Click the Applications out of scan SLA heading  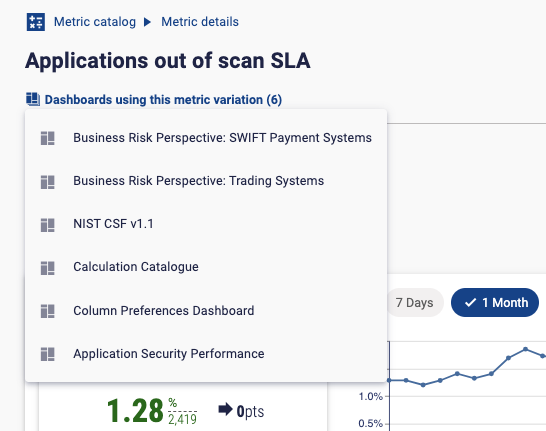pos(168,61)
